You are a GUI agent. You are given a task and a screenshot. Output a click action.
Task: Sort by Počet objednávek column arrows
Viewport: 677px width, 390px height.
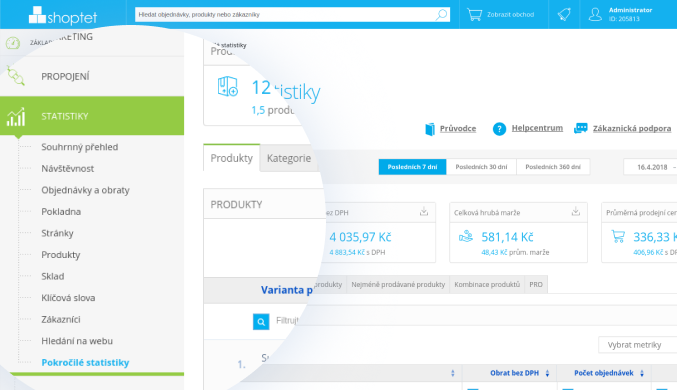click(642, 373)
